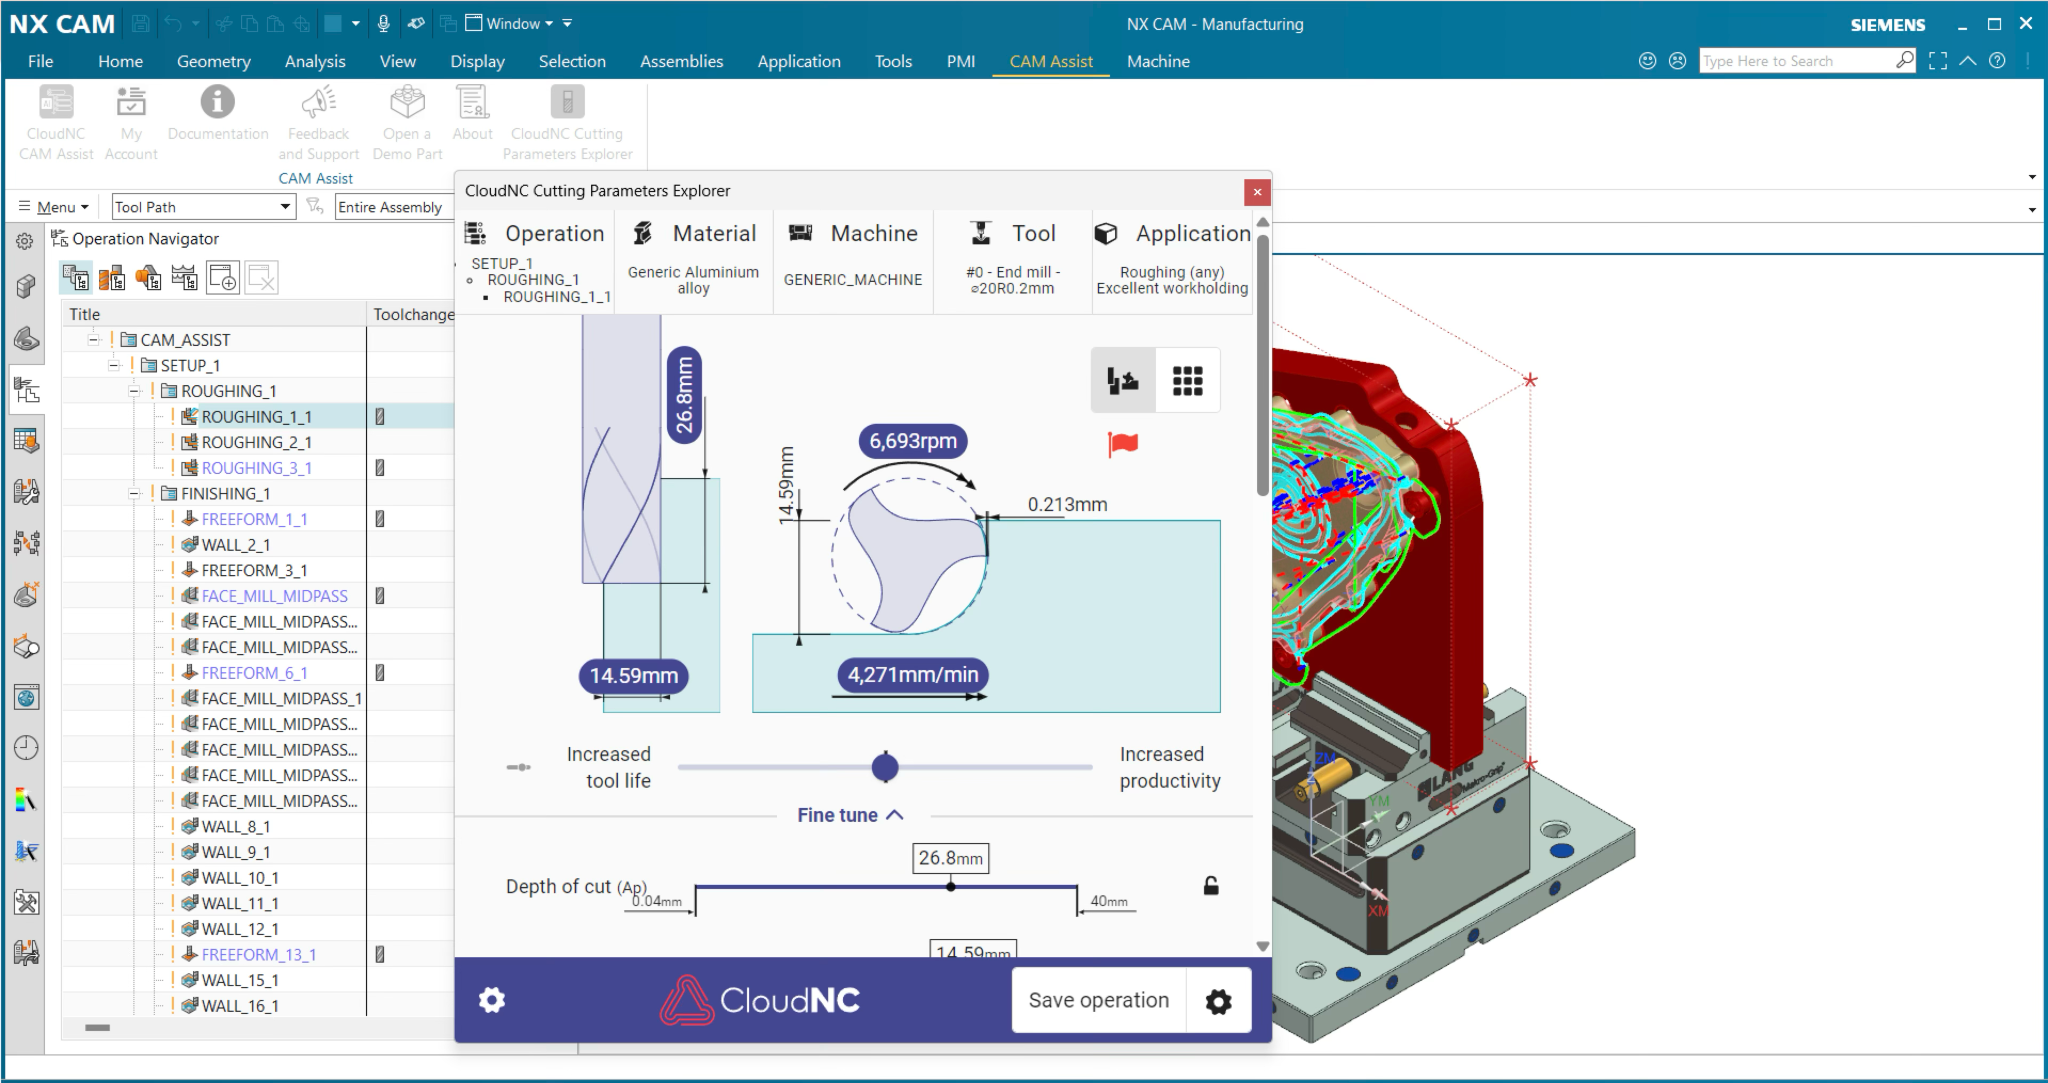
Task: Open gear options beside Save operation
Action: (1218, 1001)
